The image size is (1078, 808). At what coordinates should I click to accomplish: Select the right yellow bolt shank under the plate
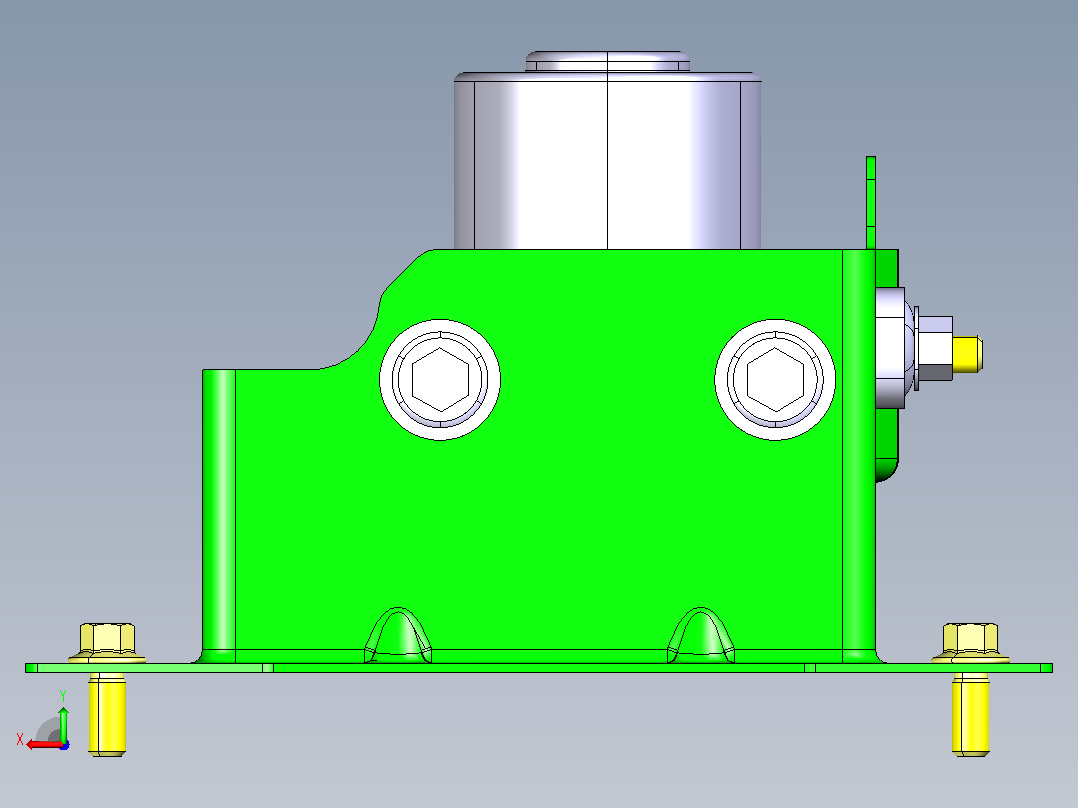click(971, 714)
